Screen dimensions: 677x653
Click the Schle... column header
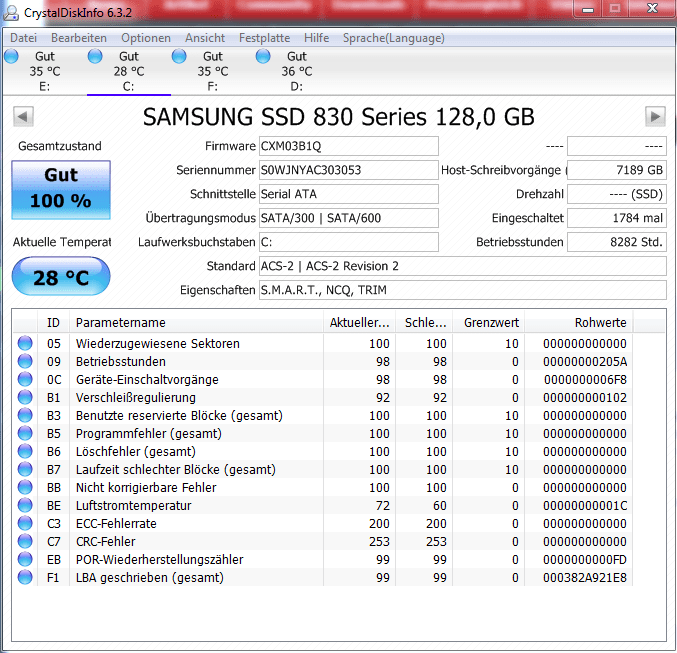click(424, 322)
